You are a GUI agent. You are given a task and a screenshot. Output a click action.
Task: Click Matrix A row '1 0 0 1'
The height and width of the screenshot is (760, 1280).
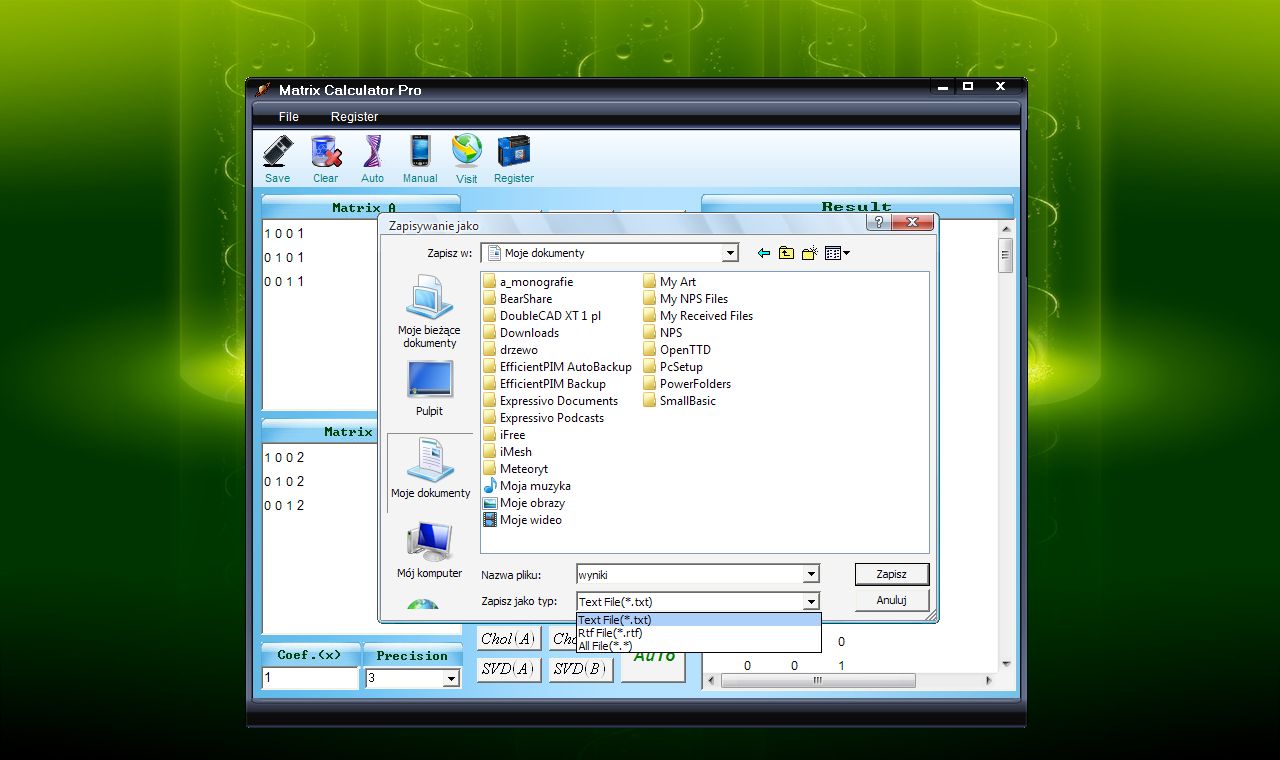coord(284,234)
